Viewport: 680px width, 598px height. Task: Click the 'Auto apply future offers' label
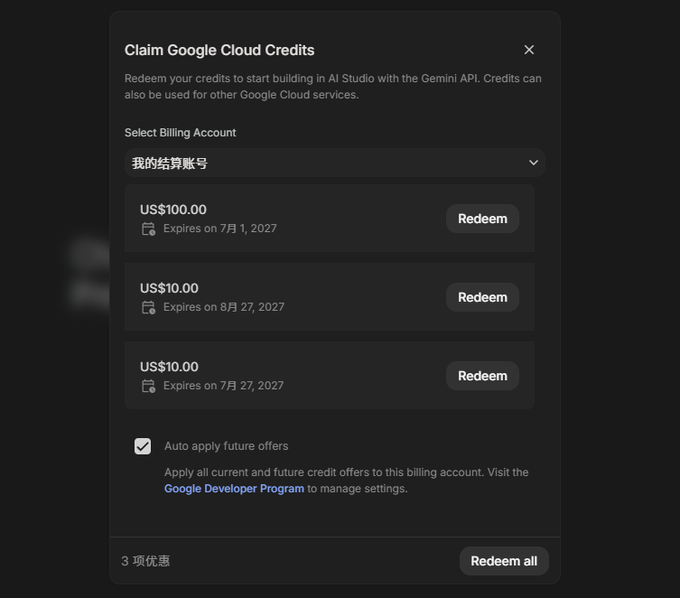pos(226,446)
